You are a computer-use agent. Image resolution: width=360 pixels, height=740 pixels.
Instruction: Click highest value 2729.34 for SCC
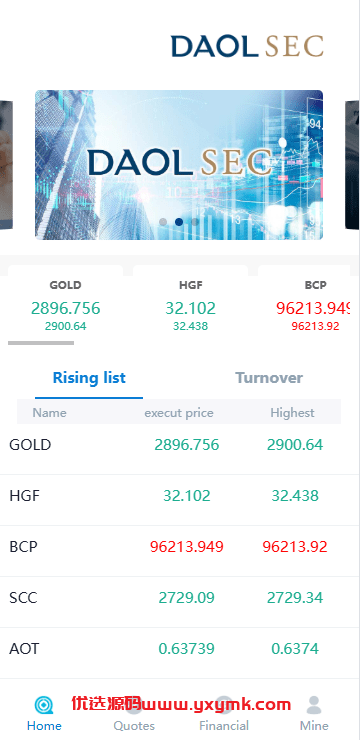(295, 597)
